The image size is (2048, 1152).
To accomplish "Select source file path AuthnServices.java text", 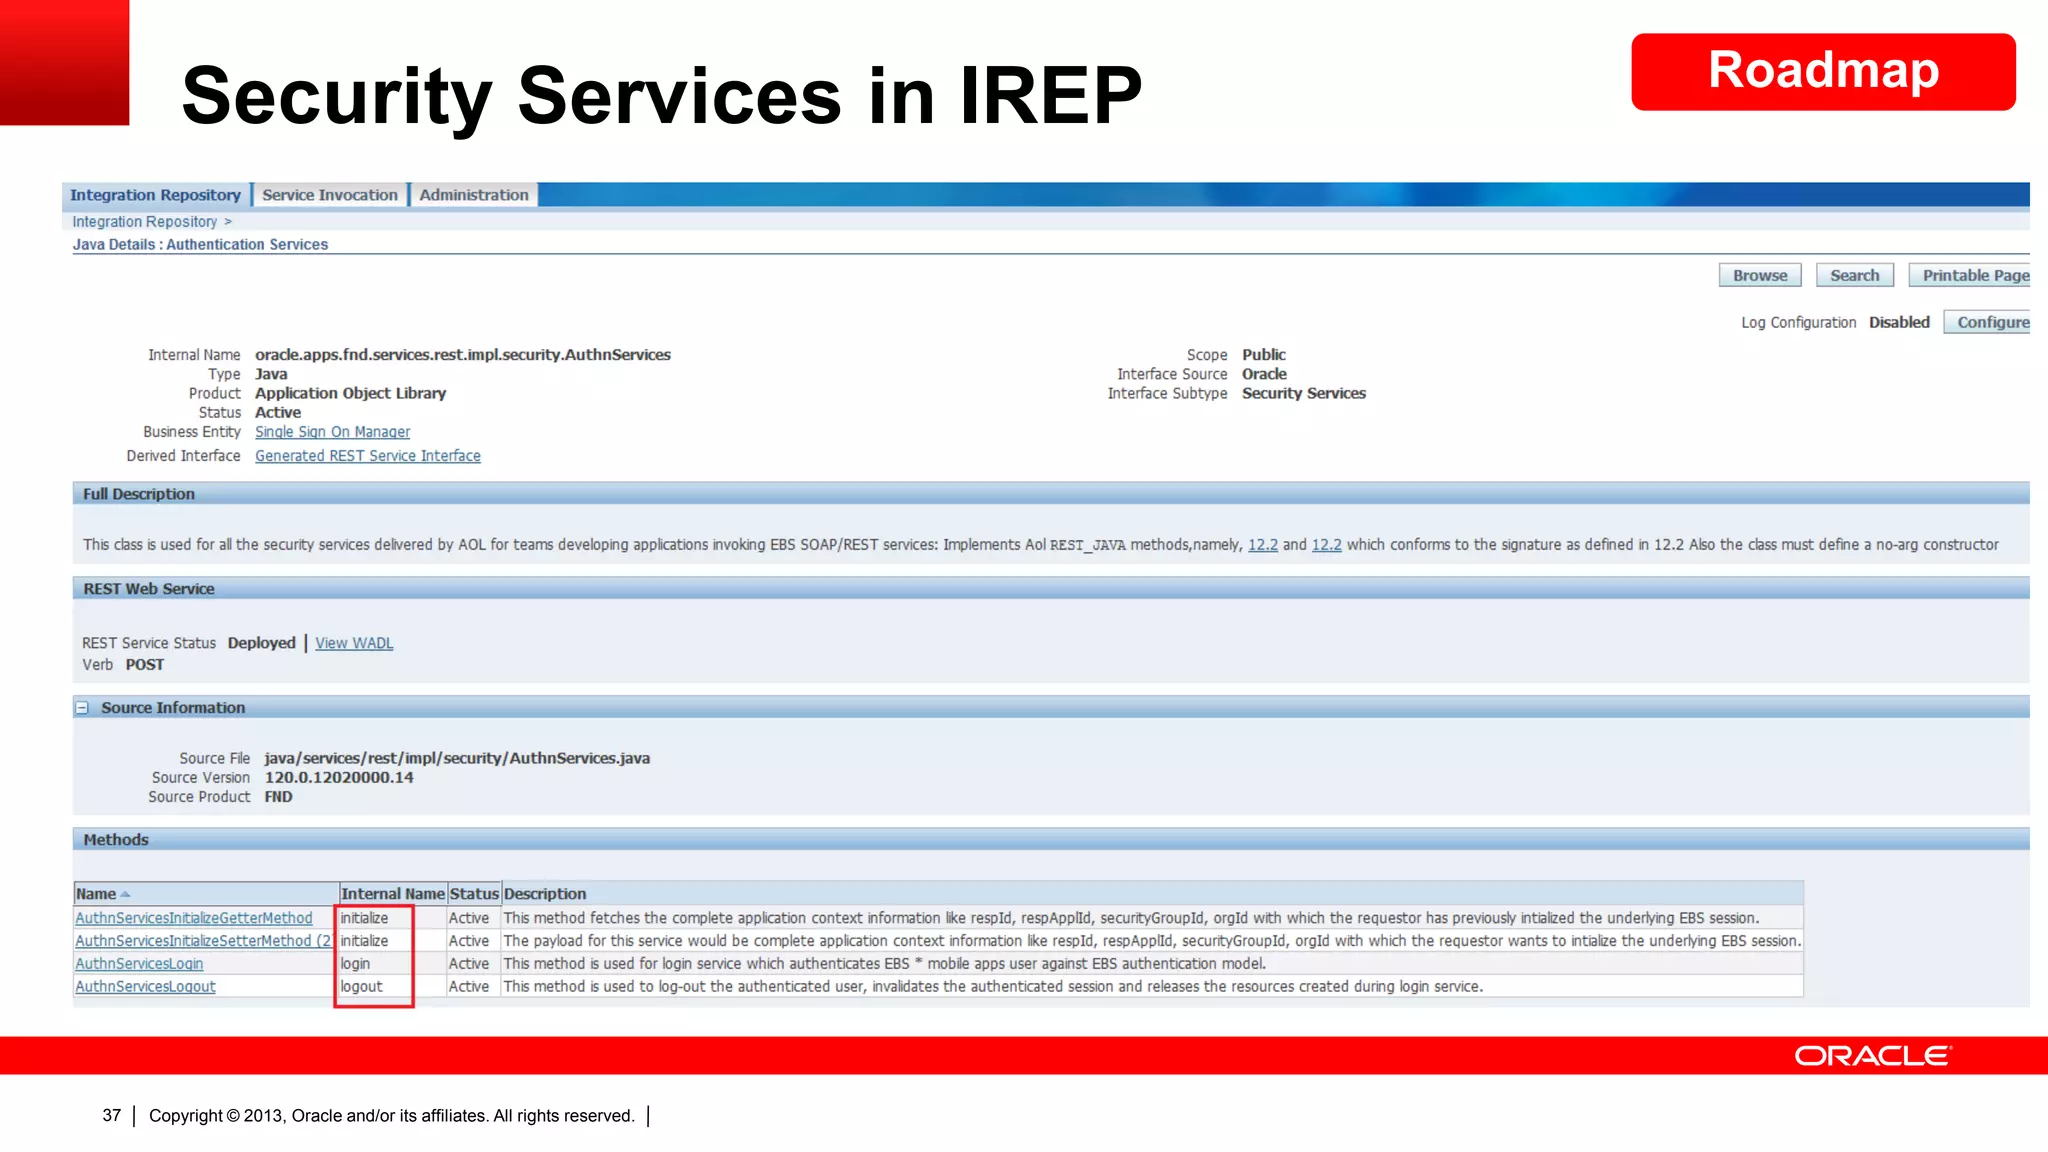I will tap(457, 758).
